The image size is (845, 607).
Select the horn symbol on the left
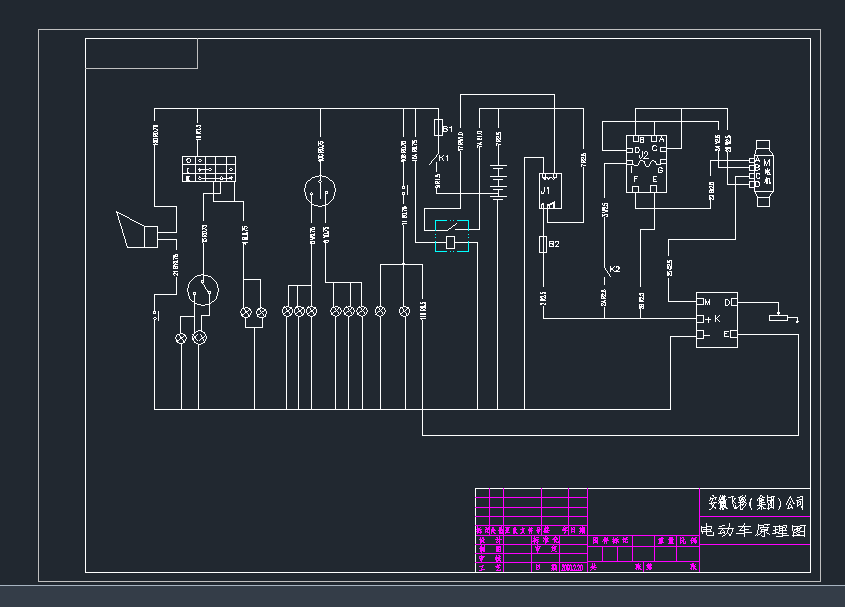[137, 231]
